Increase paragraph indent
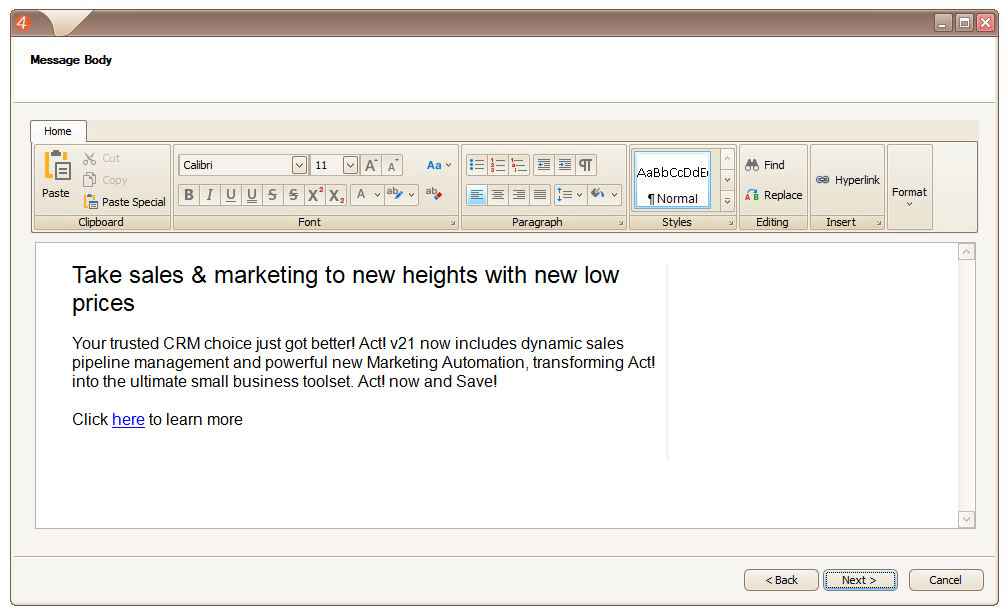Image resolution: width=1008 pixels, height=616 pixels. click(564, 165)
